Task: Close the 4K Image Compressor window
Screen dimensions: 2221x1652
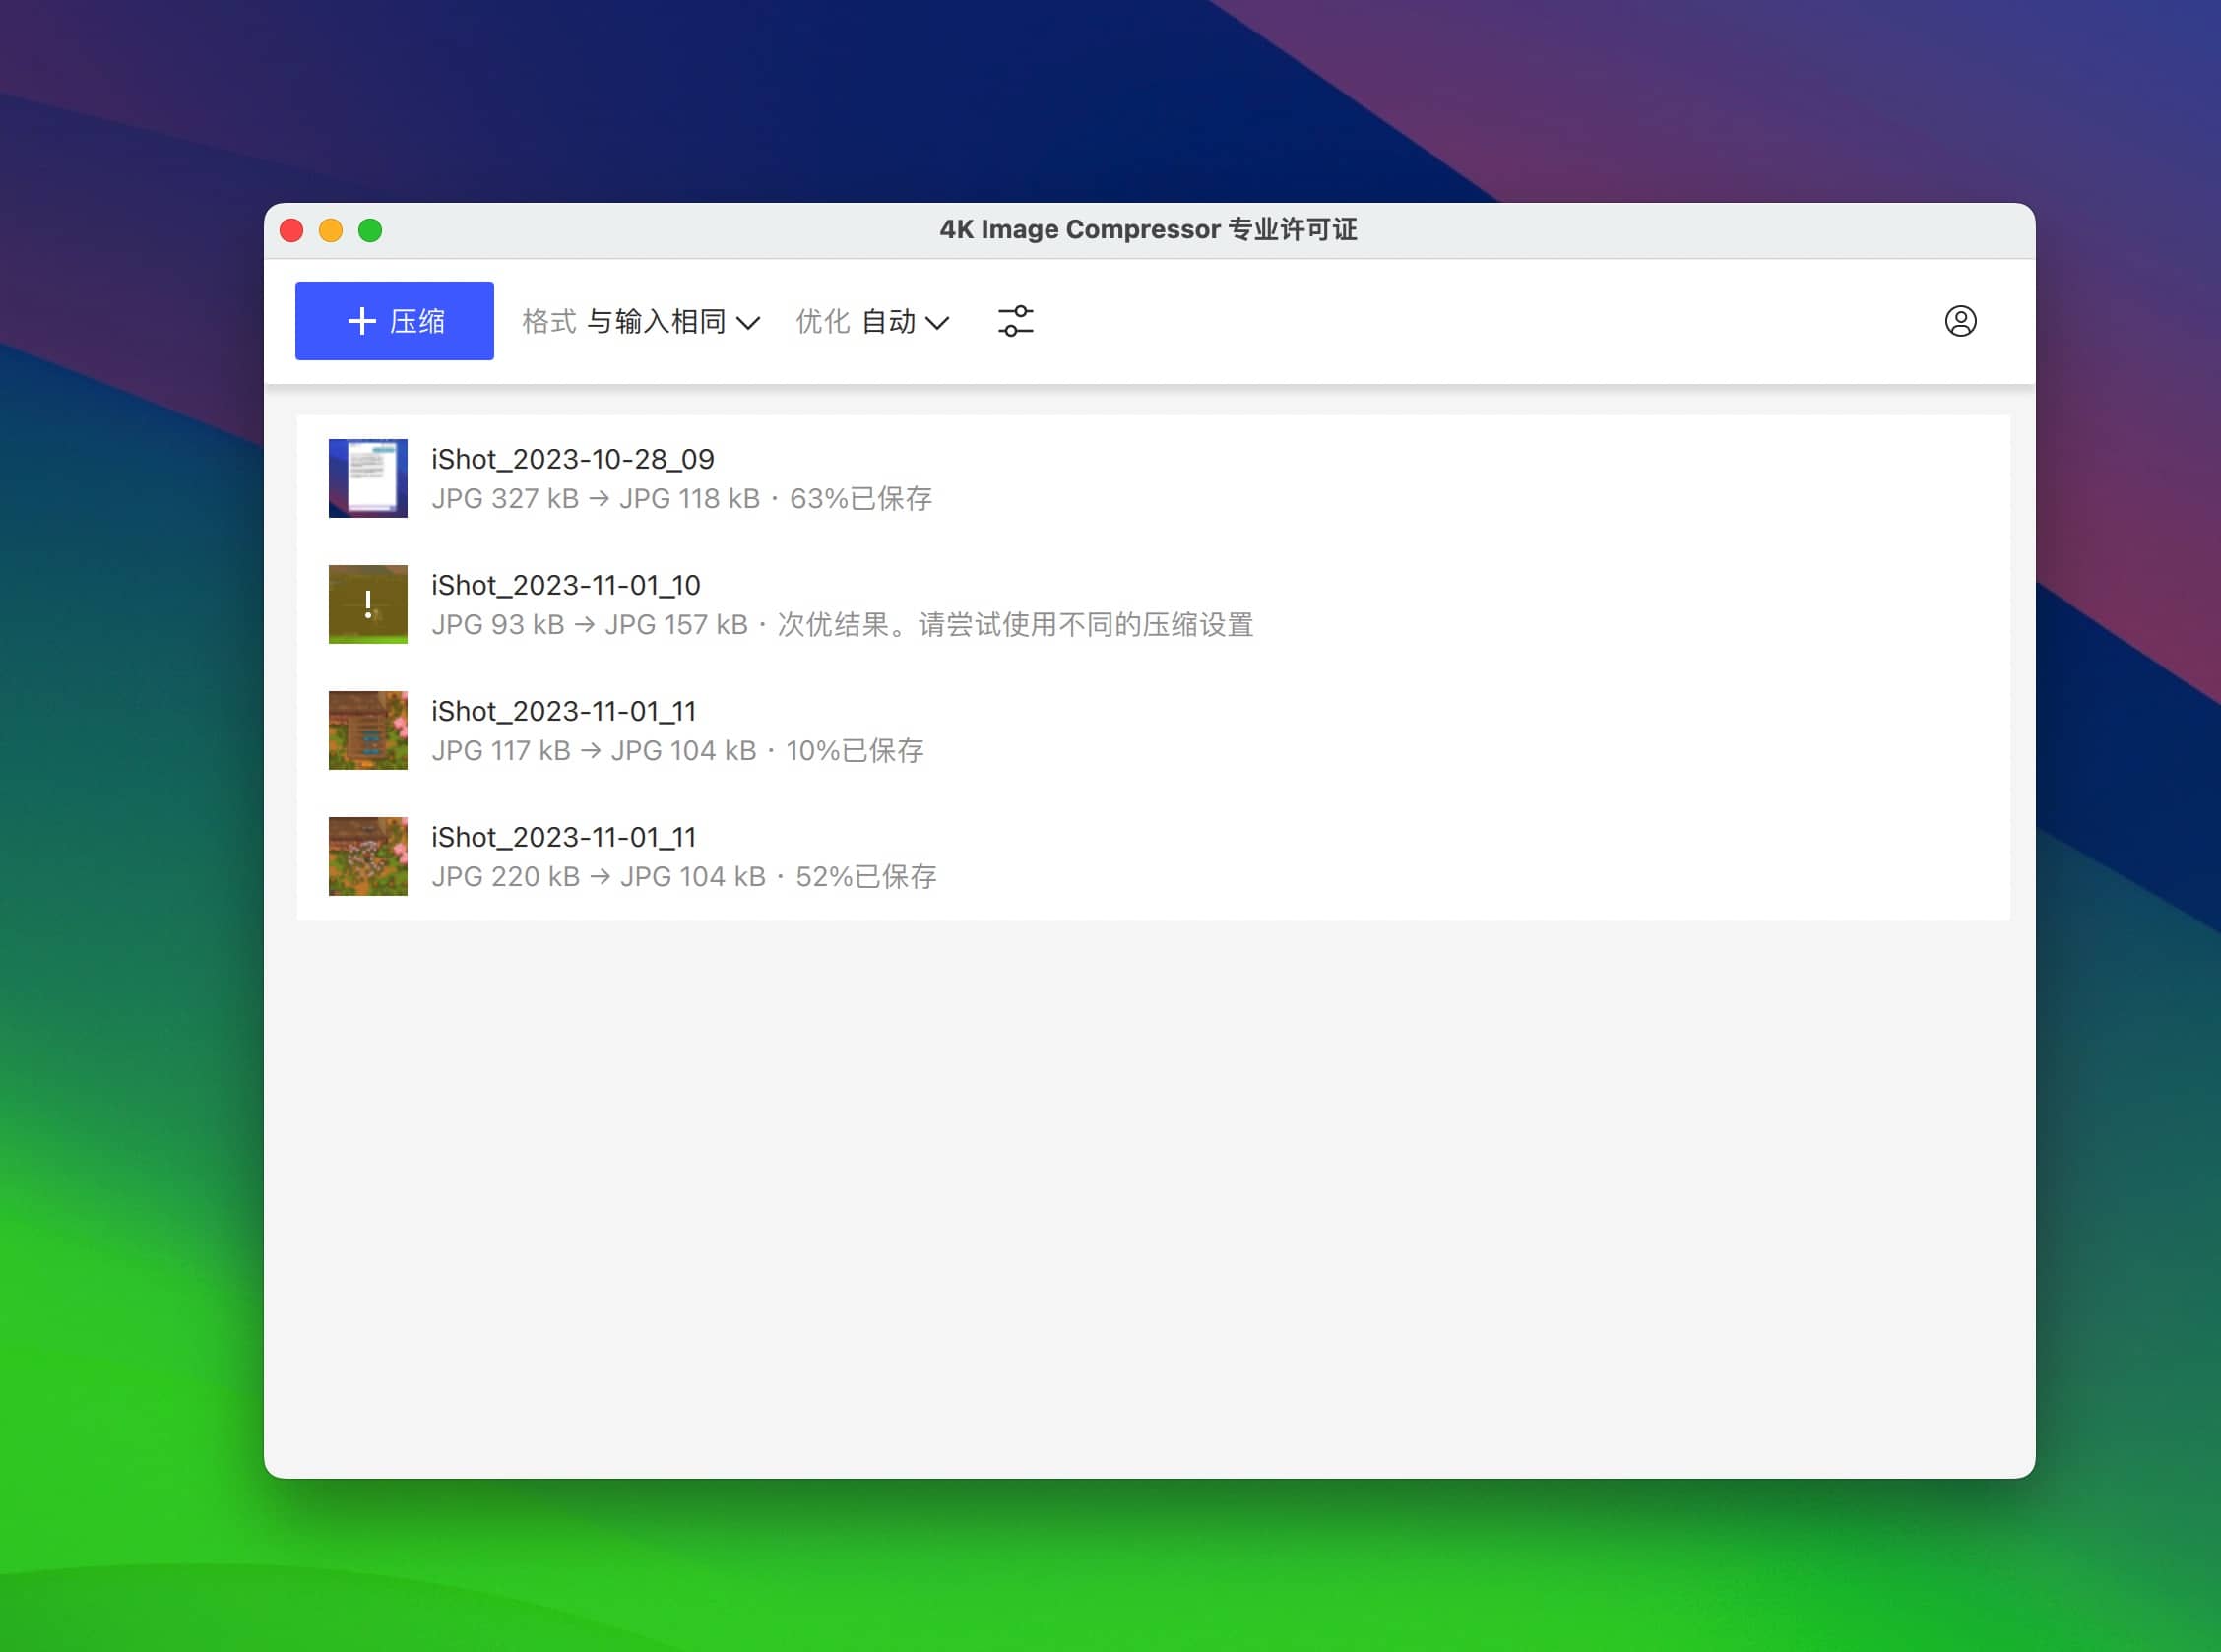Action: (292, 231)
